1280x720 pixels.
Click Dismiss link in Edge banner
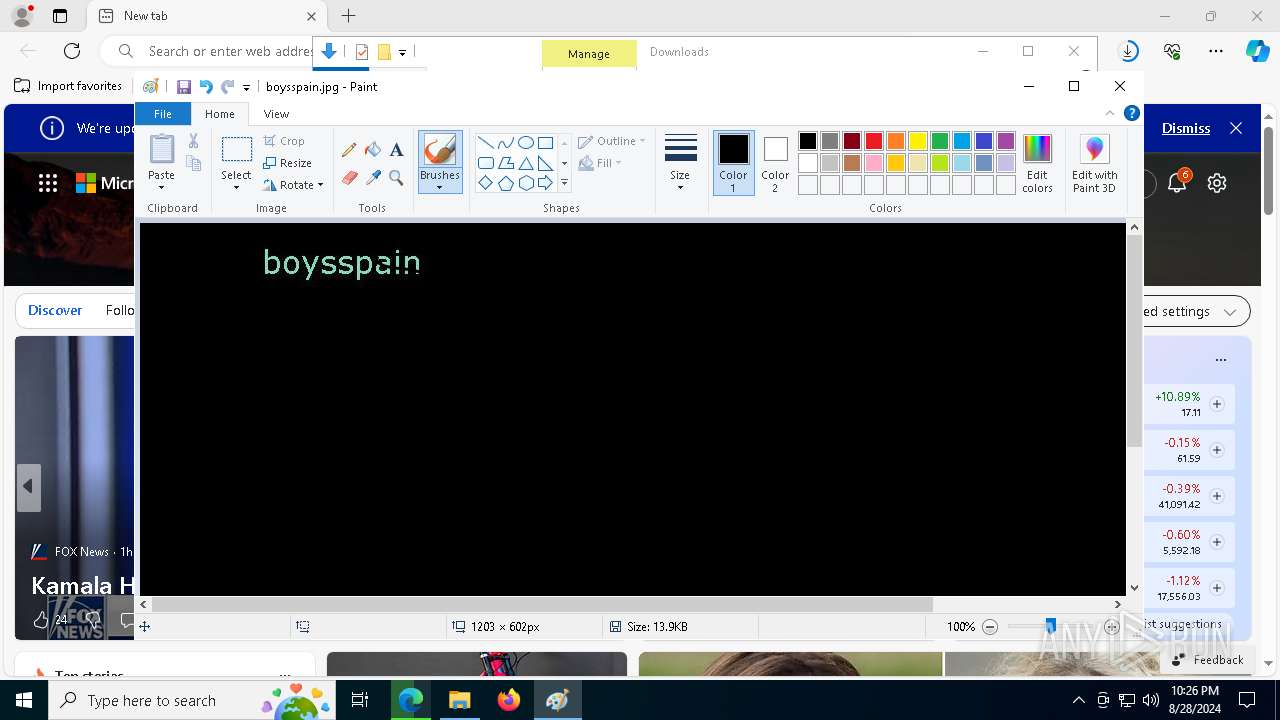coord(1186,128)
